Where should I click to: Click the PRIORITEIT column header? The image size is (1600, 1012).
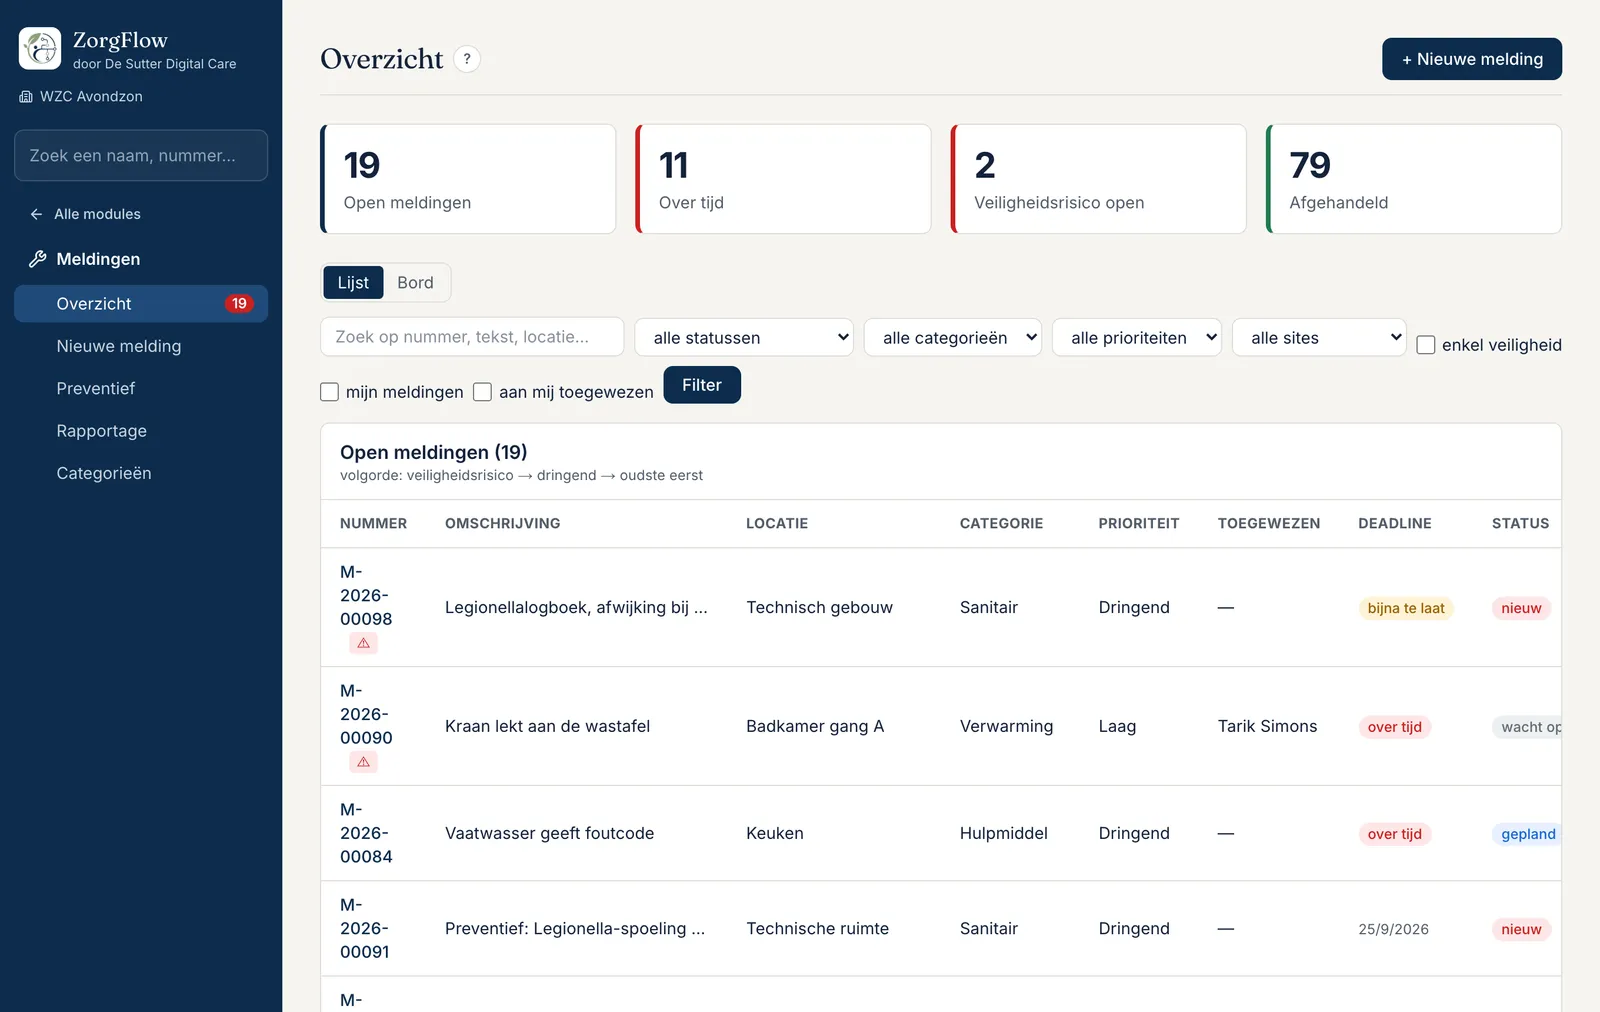click(x=1139, y=523)
